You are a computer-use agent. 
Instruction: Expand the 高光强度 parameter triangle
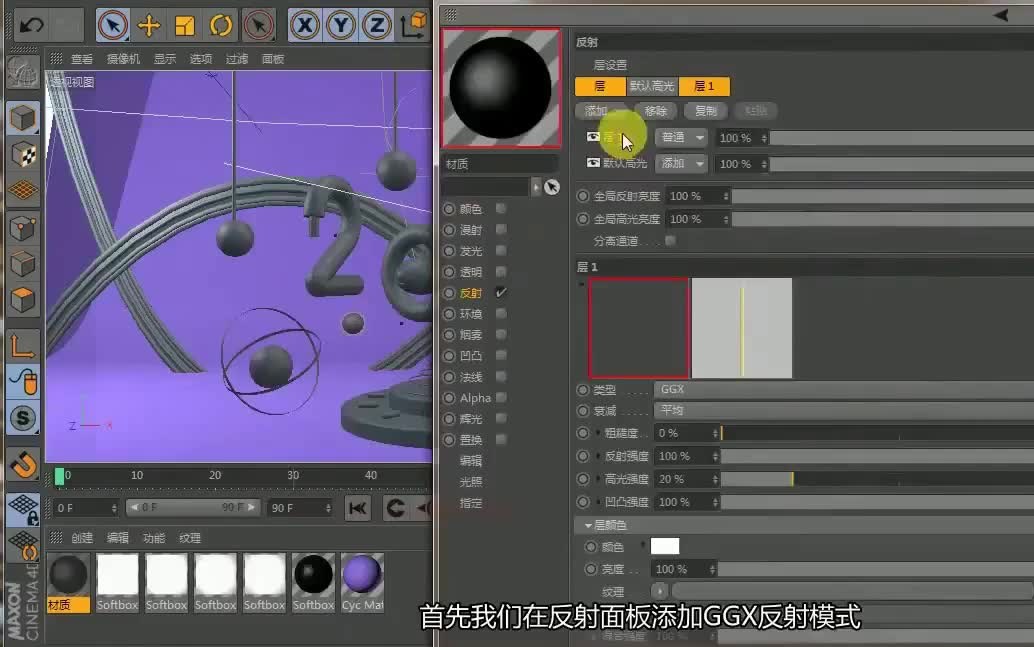[598, 479]
